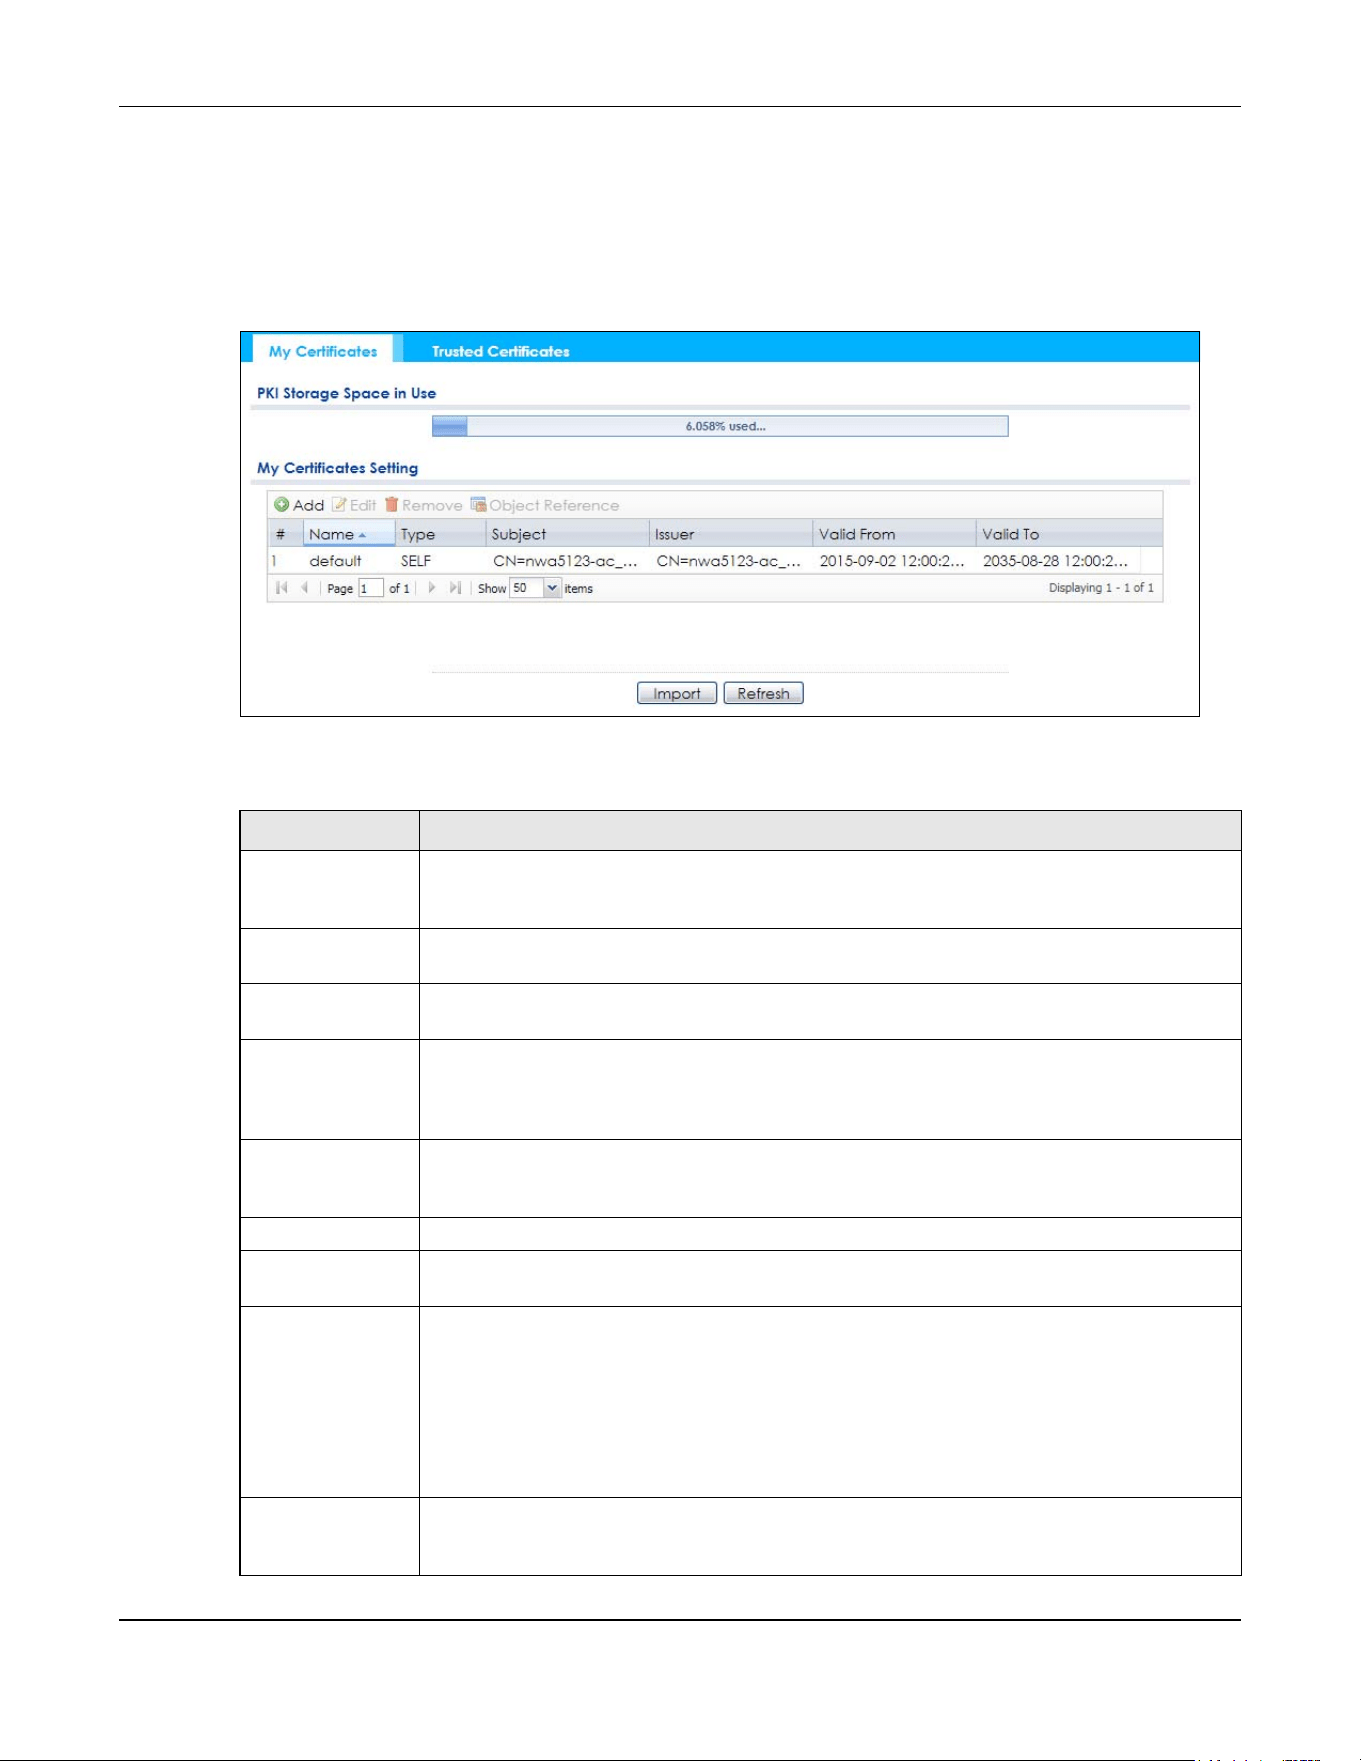Image resolution: width=1361 pixels, height=1761 pixels.
Task: Click the Add certificate button
Action: coord(299,505)
